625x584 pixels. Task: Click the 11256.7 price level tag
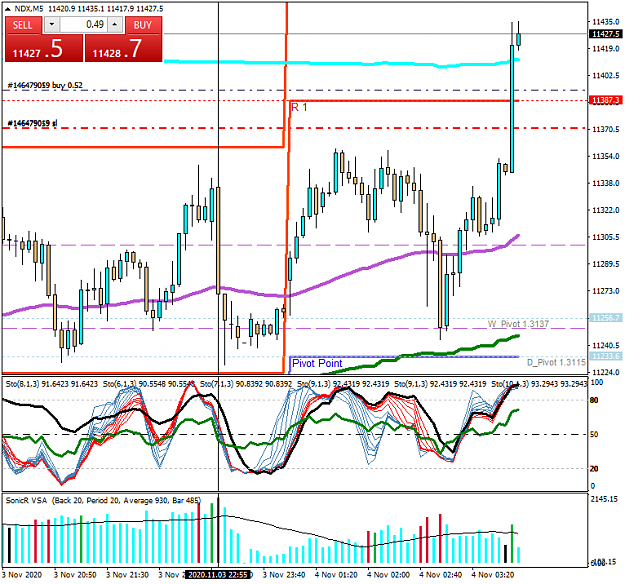click(x=605, y=318)
